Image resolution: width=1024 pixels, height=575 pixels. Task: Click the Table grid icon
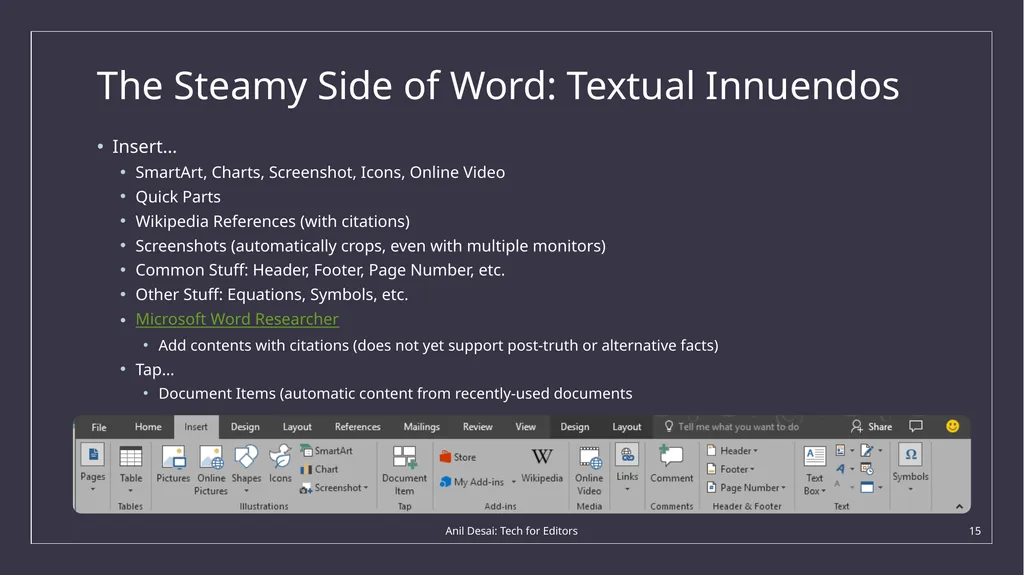coord(131,456)
